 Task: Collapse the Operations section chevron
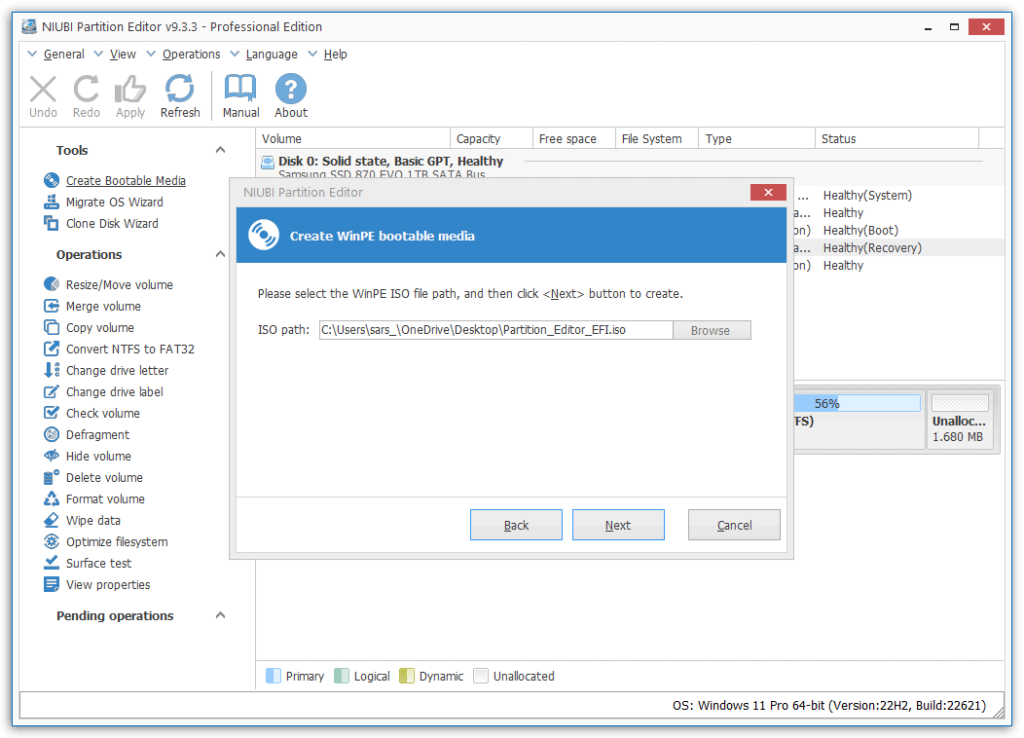(x=221, y=254)
